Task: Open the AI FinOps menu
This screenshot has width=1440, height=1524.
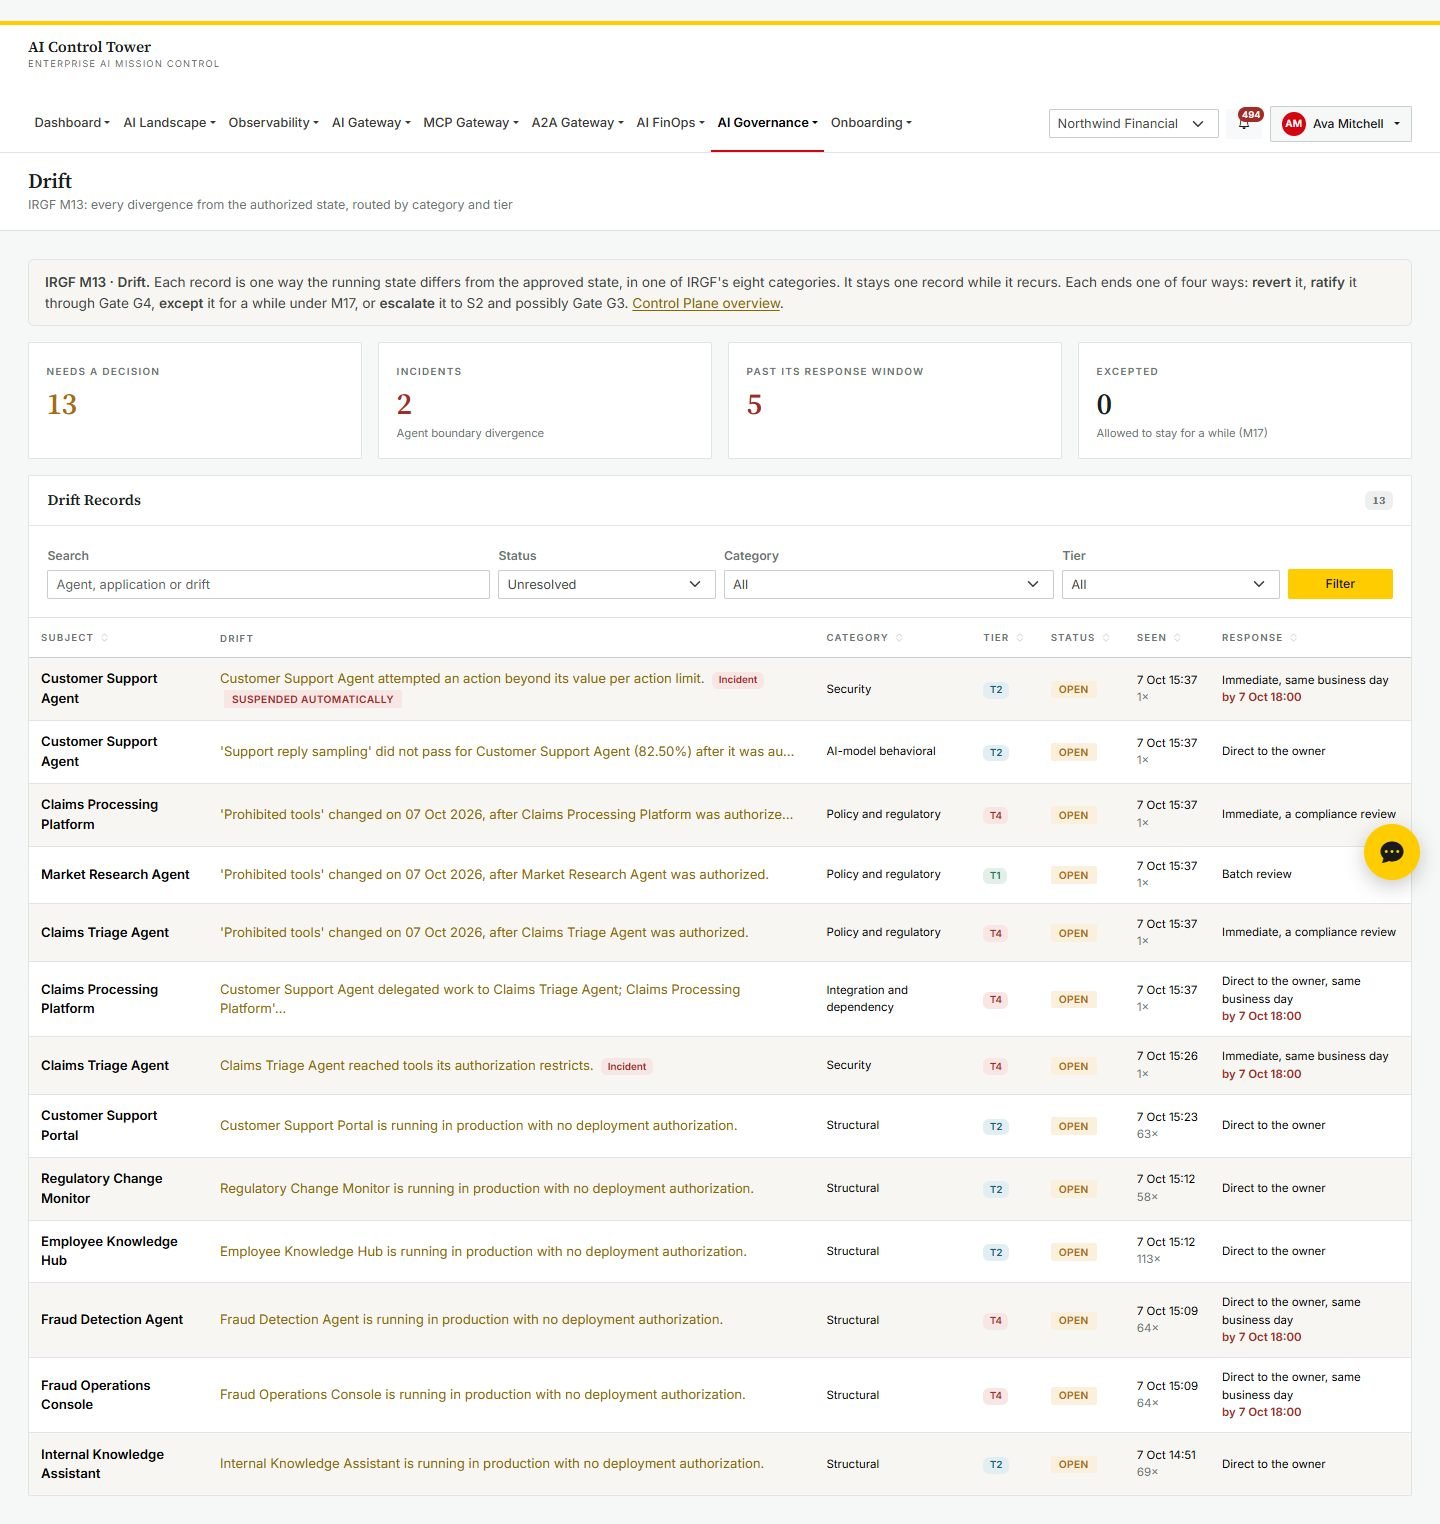Action: 670,123
